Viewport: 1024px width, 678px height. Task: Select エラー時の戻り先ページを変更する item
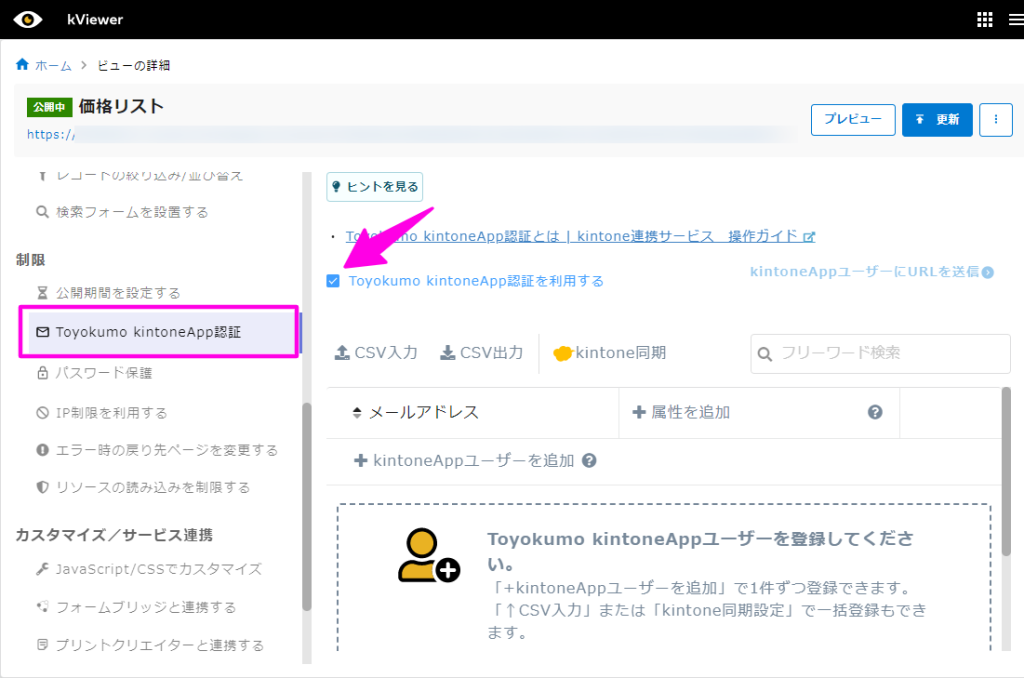click(x=167, y=450)
